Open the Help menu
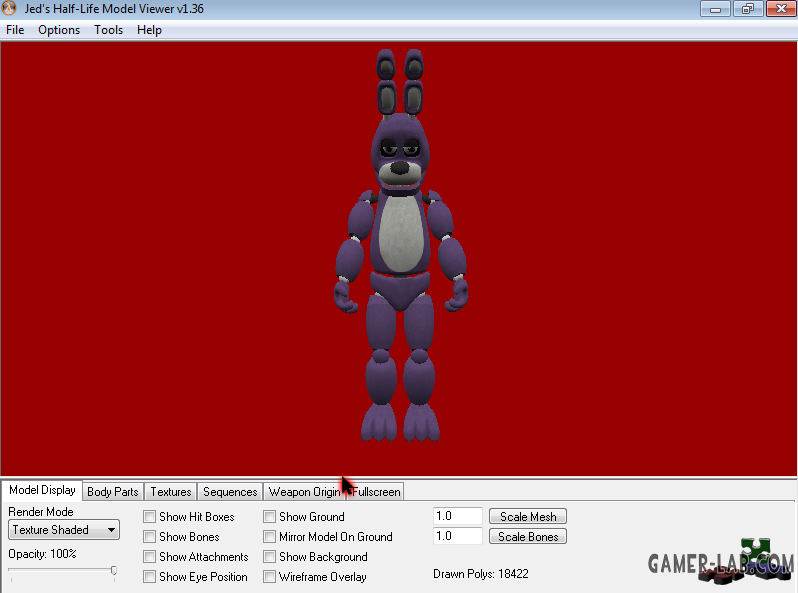This screenshot has height=593, width=798. click(149, 30)
